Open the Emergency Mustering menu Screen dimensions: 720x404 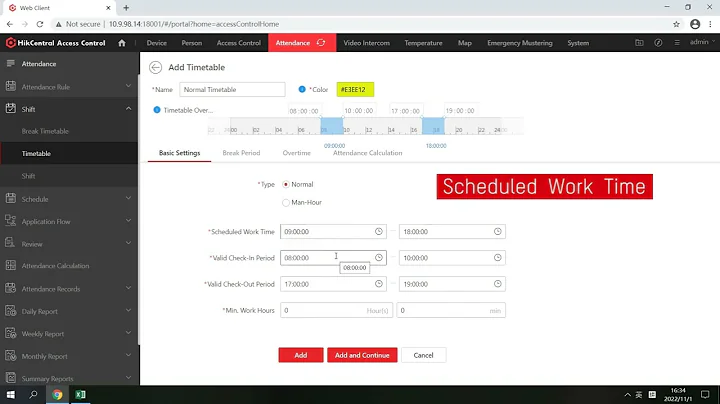[x=520, y=43]
